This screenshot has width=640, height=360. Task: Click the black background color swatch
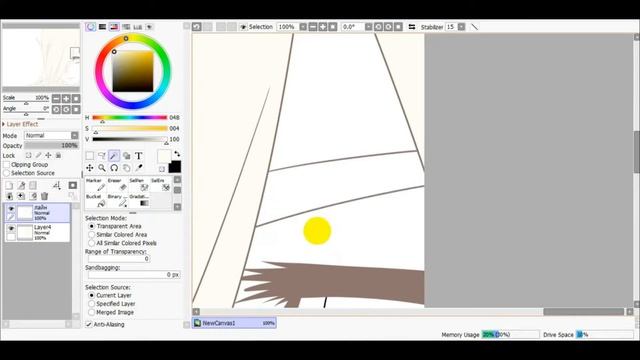click(x=175, y=167)
